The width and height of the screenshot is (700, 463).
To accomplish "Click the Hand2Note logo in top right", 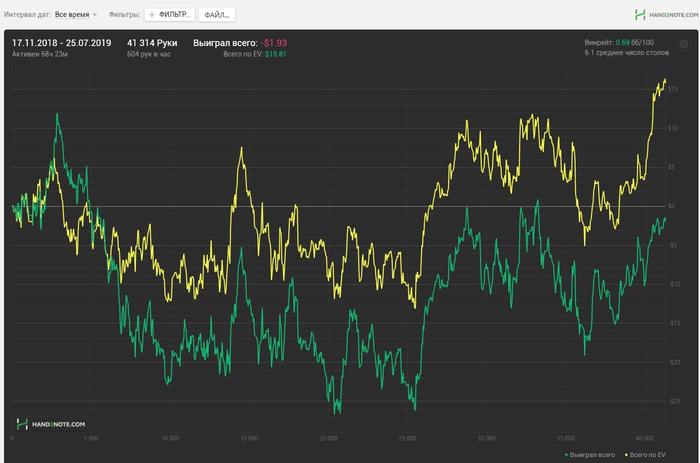I will click(666, 15).
